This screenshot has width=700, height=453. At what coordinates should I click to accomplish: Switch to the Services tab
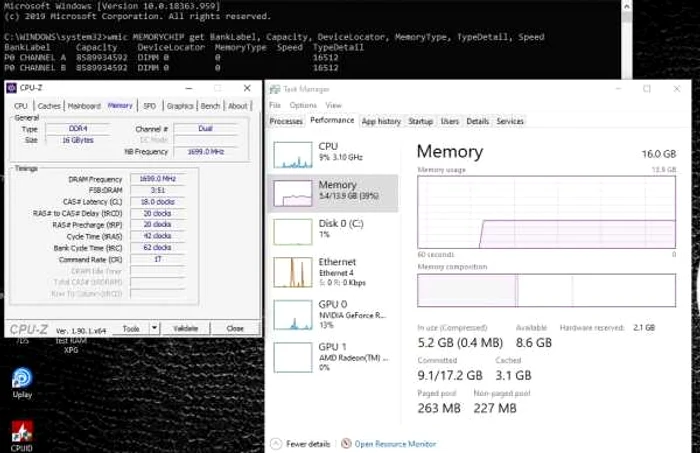(x=510, y=121)
